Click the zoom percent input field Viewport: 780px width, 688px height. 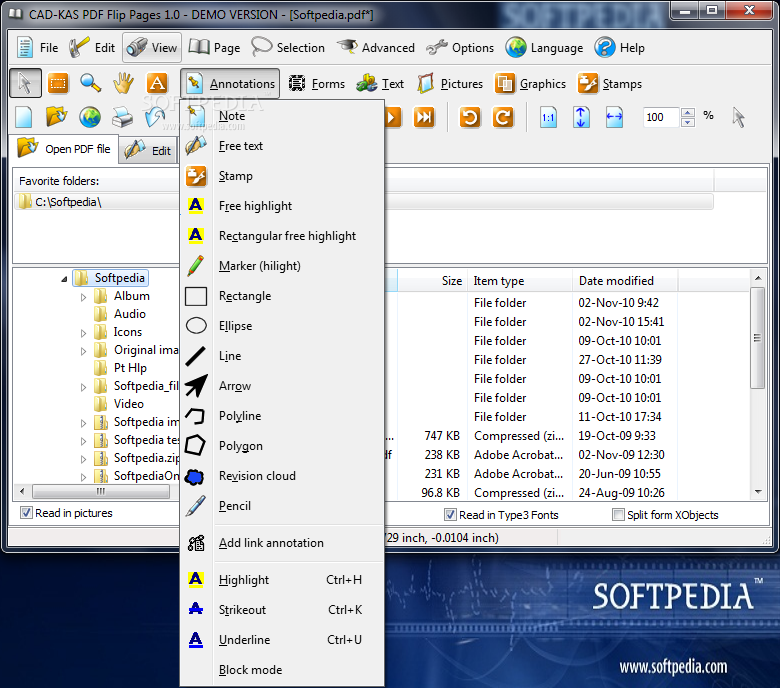[661, 117]
